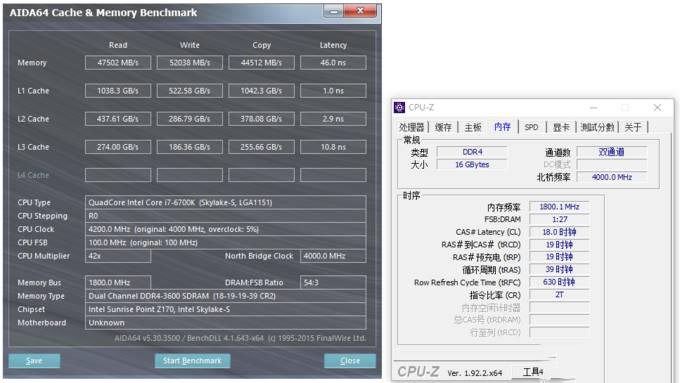The image size is (680, 383).
Task: Click the CPU Multiplier value 42x
Action: (118, 256)
